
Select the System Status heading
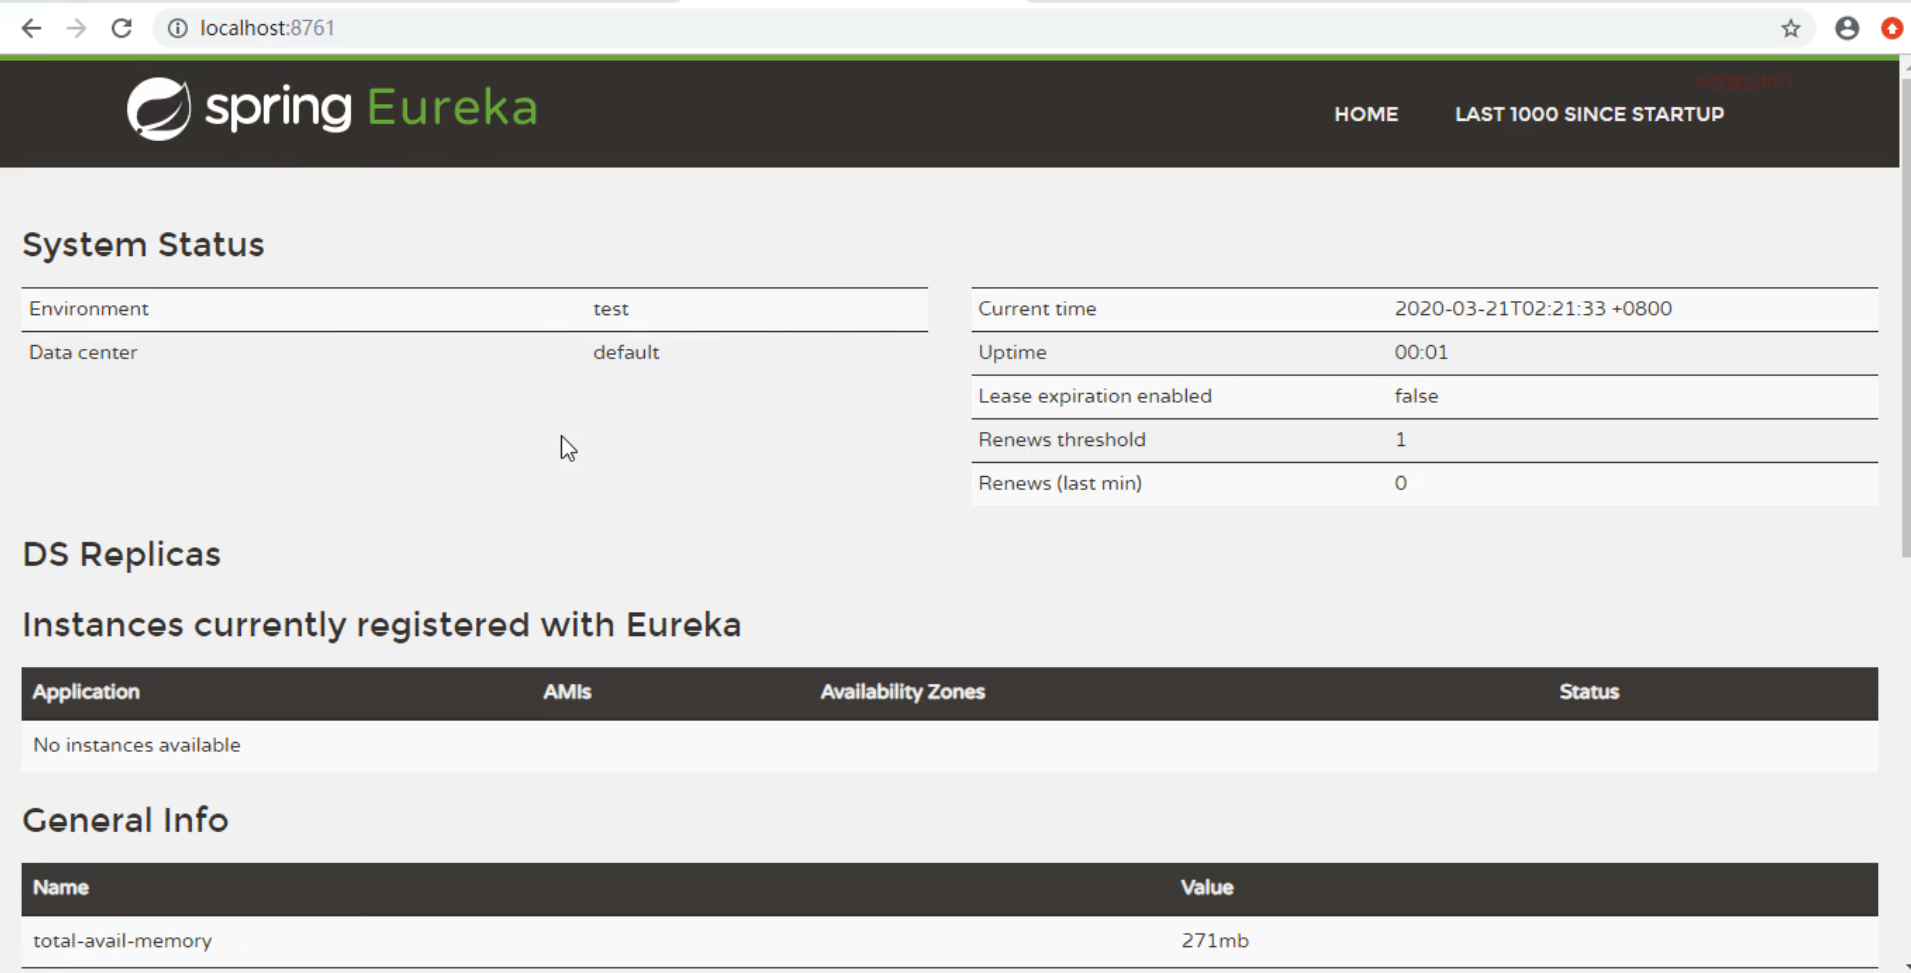tap(143, 245)
